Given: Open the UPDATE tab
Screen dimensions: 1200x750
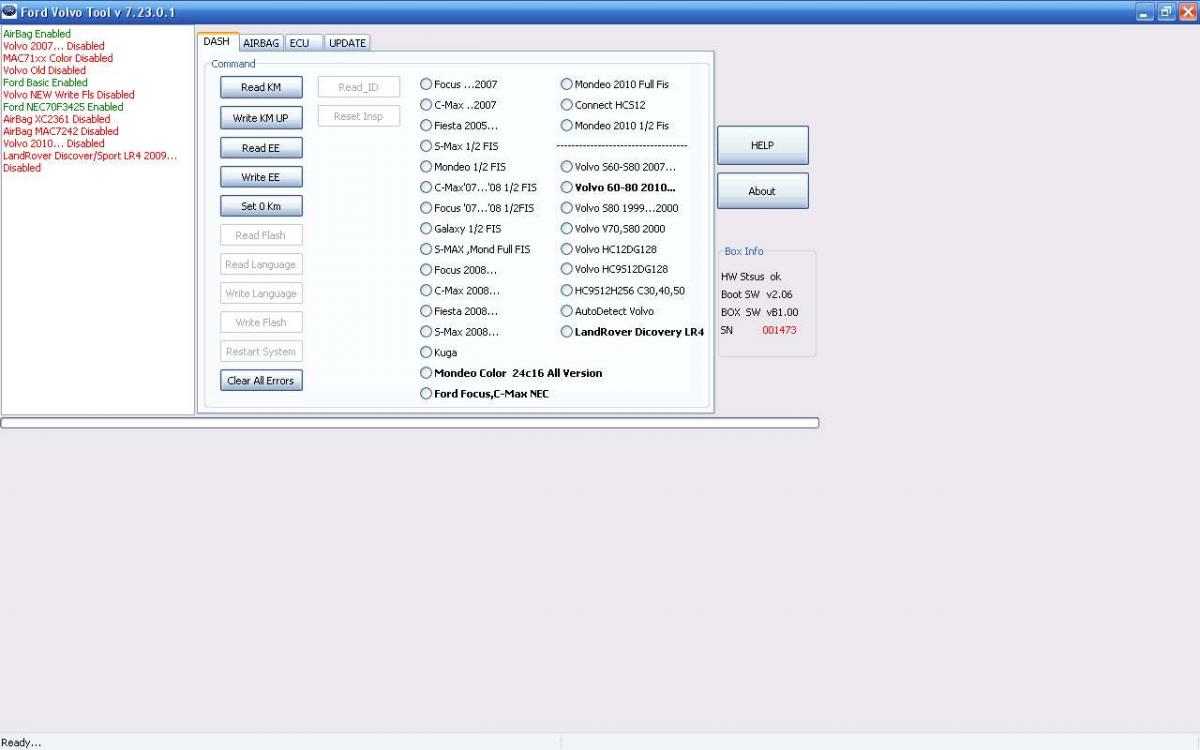Looking at the screenshot, I should (347, 43).
